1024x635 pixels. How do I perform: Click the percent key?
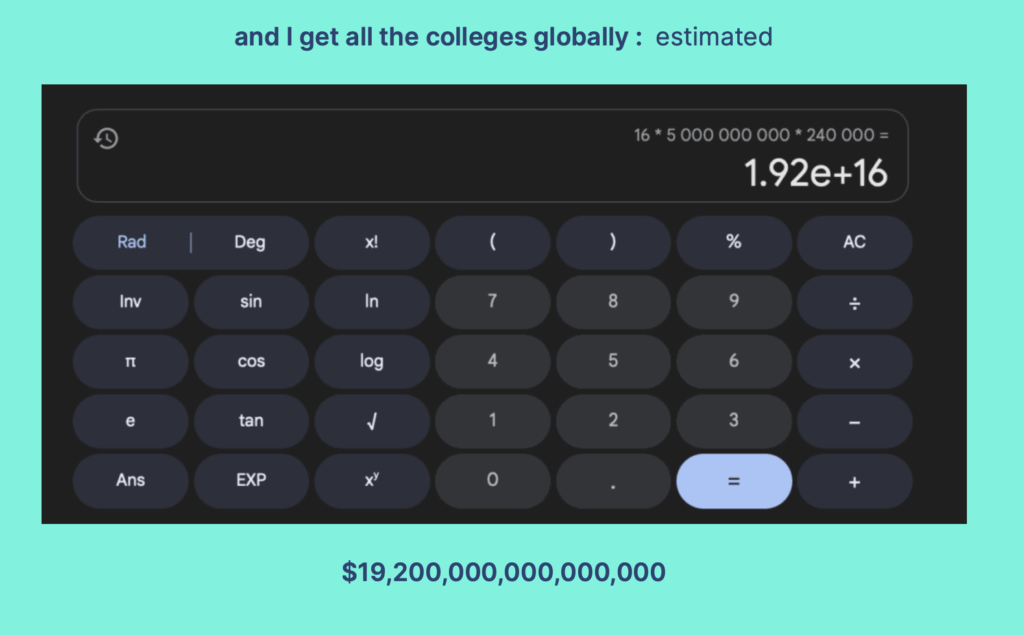click(x=733, y=242)
